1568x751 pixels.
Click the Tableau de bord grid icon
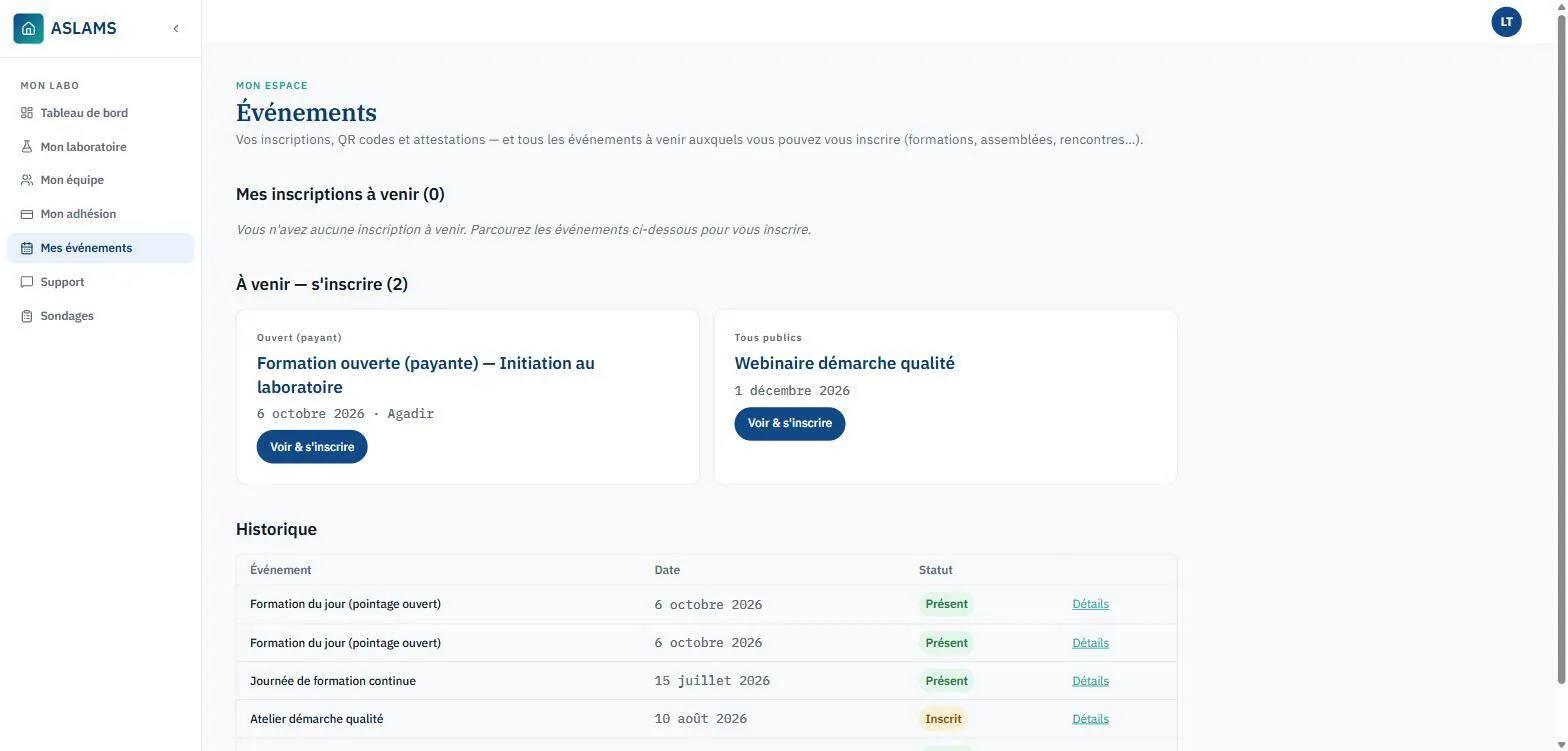pos(27,113)
